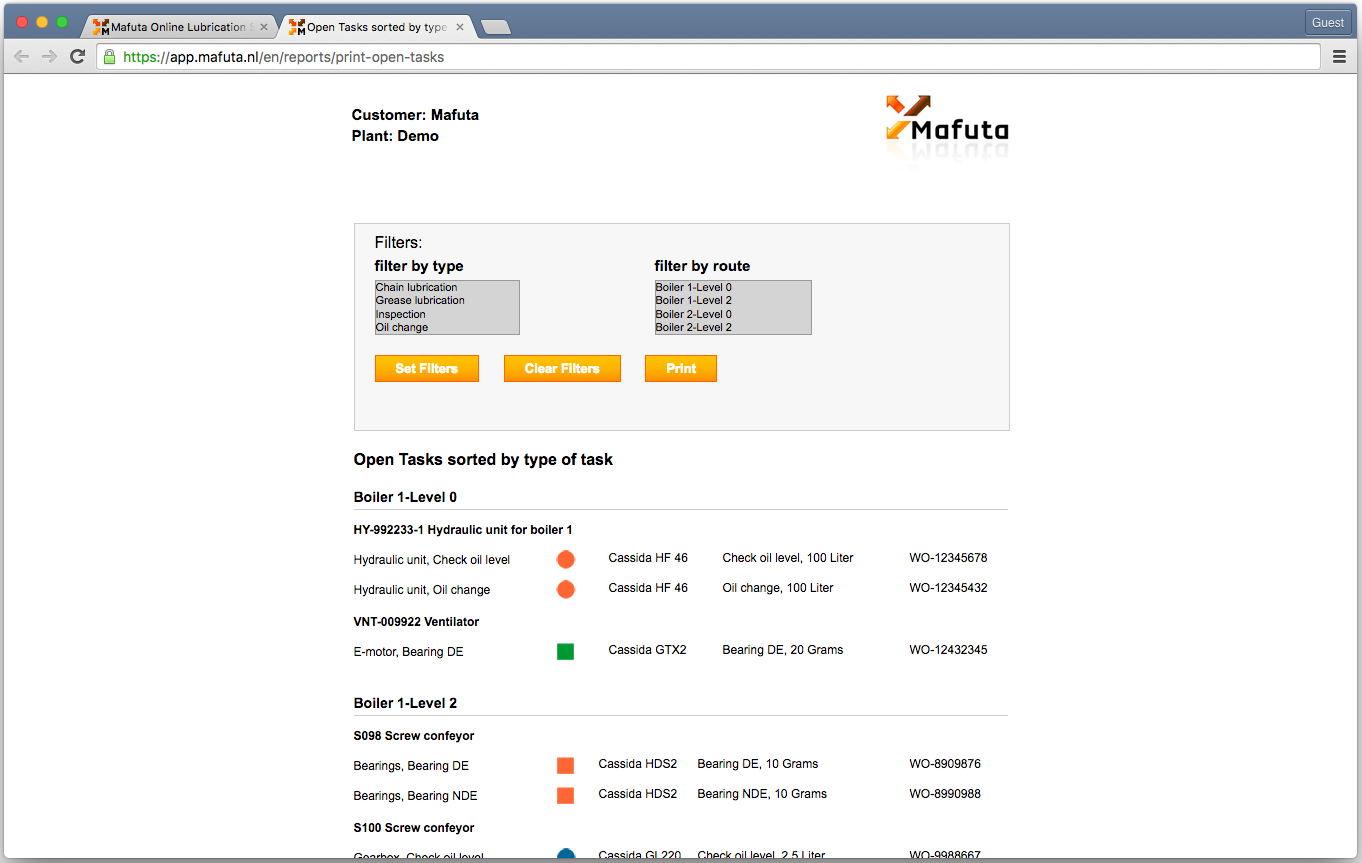The width and height of the screenshot is (1362, 863).
Task: Open a new browser tab
Action: [x=496, y=28]
